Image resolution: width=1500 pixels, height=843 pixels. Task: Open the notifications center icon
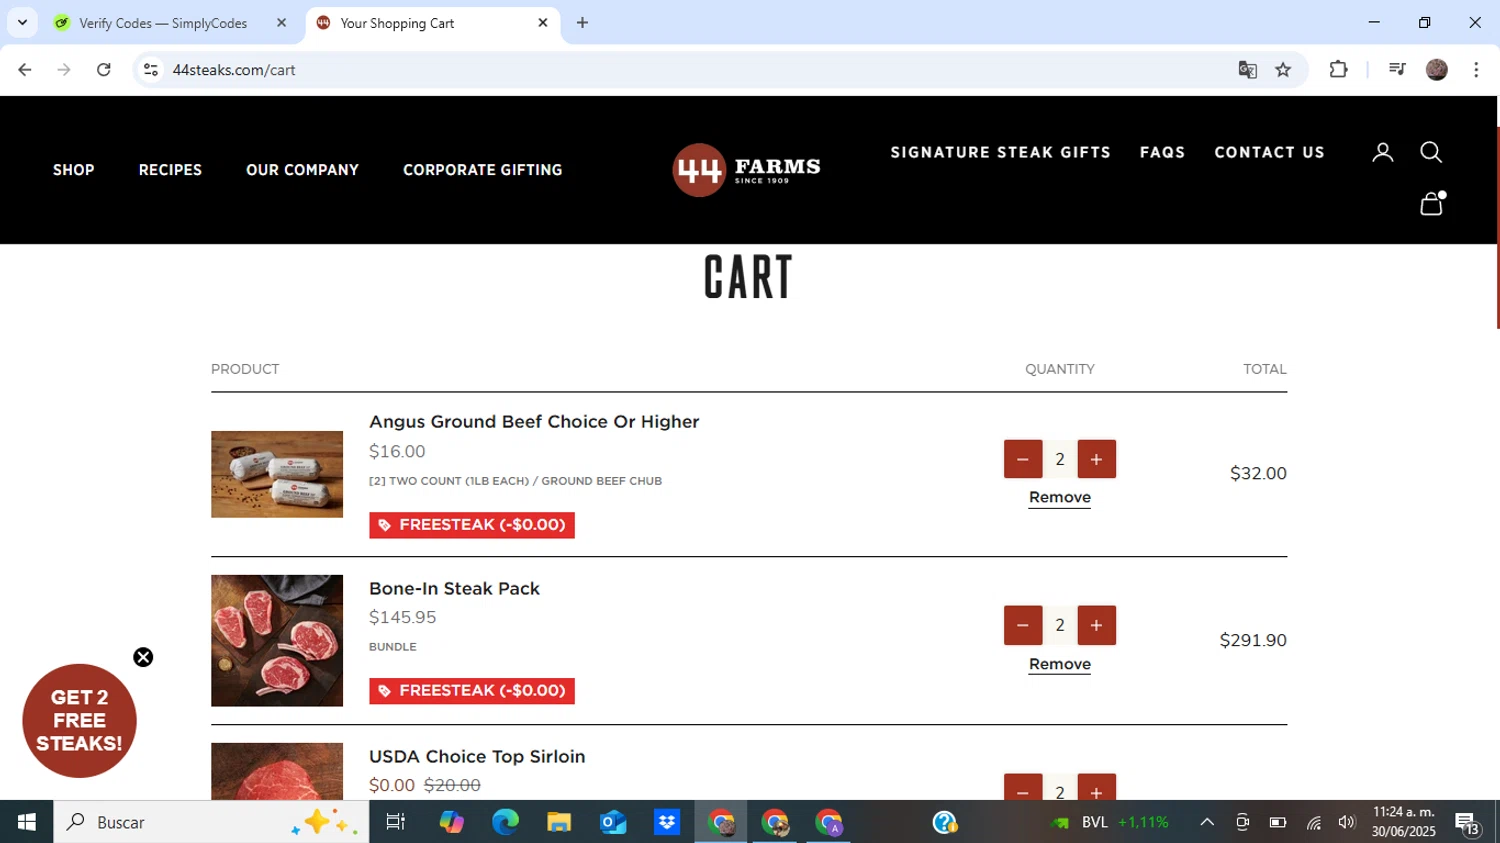coord(1467,823)
